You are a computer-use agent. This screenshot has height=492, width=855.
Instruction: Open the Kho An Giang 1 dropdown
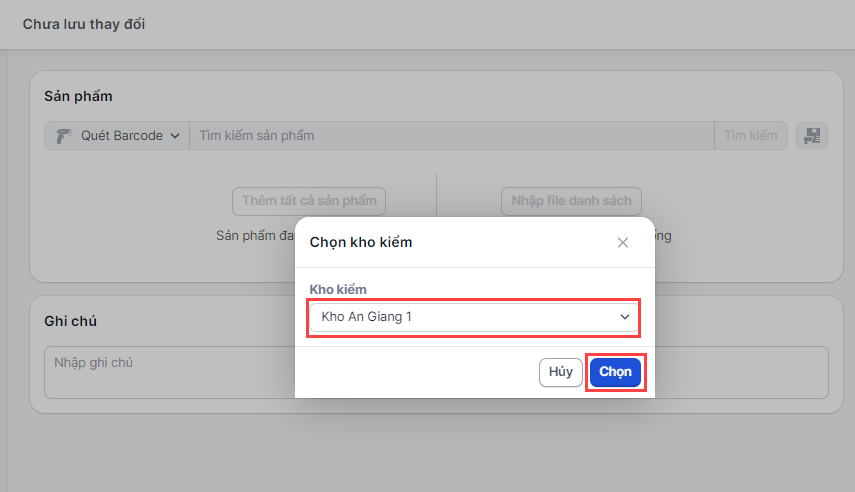click(473, 317)
